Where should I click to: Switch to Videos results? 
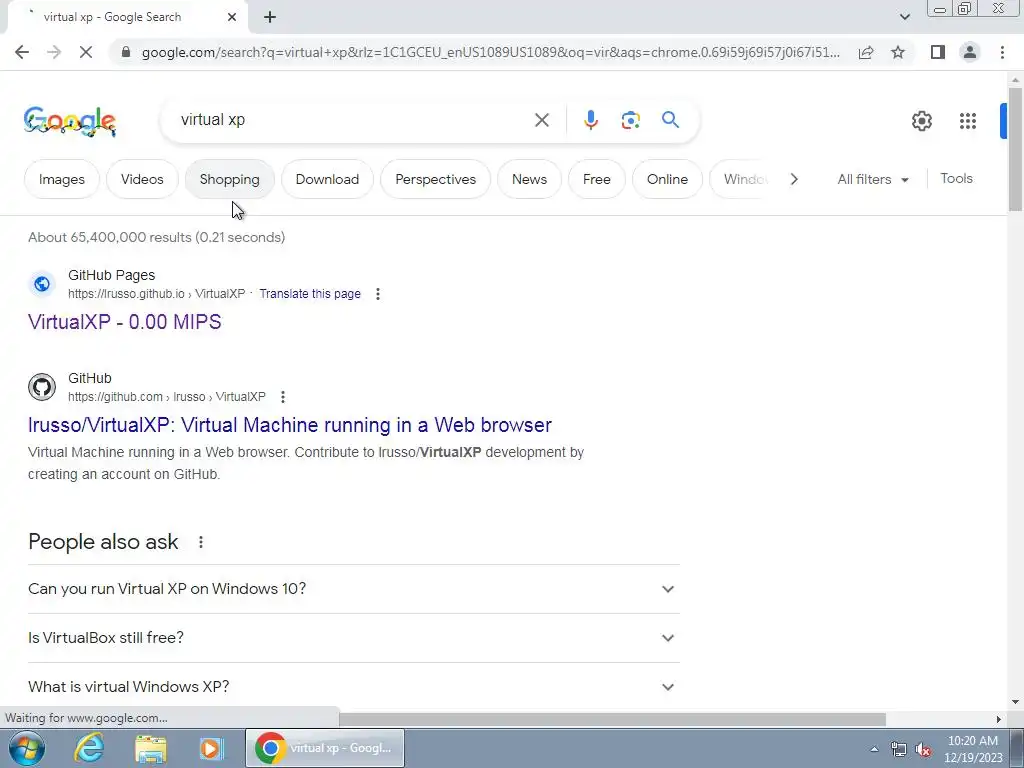[x=142, y=179]
